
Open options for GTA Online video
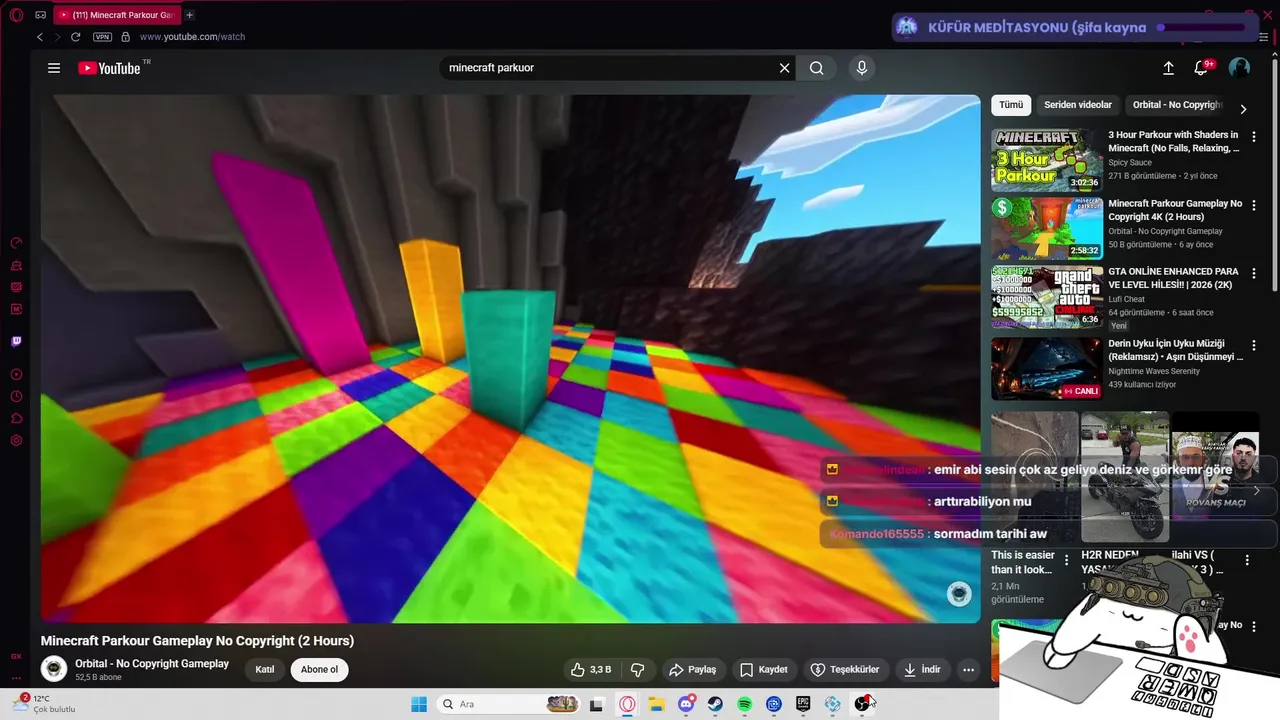(x=1254, y=274)
